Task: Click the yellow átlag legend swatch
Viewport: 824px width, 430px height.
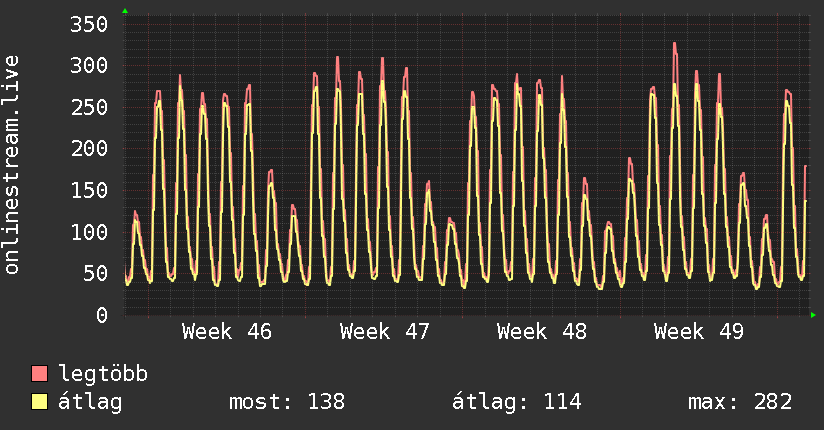Action: click(40, 402)
